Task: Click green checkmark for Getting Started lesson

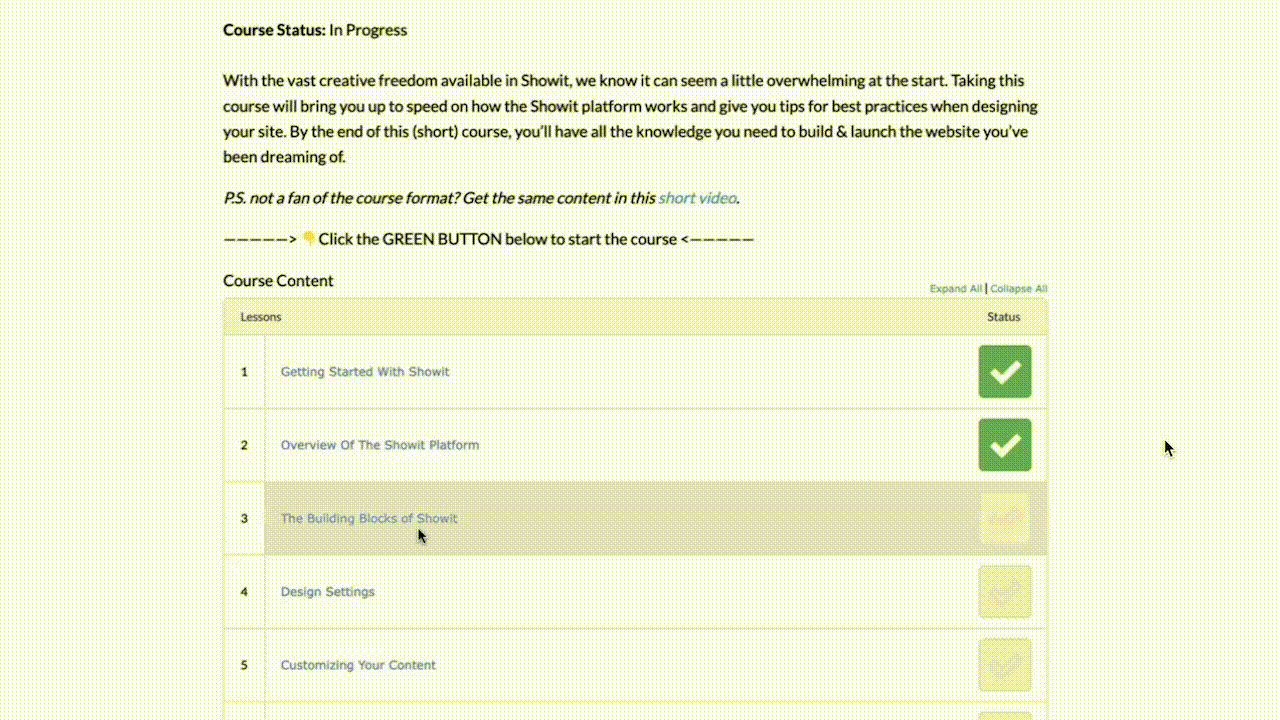Action: tap(1004, 372)
